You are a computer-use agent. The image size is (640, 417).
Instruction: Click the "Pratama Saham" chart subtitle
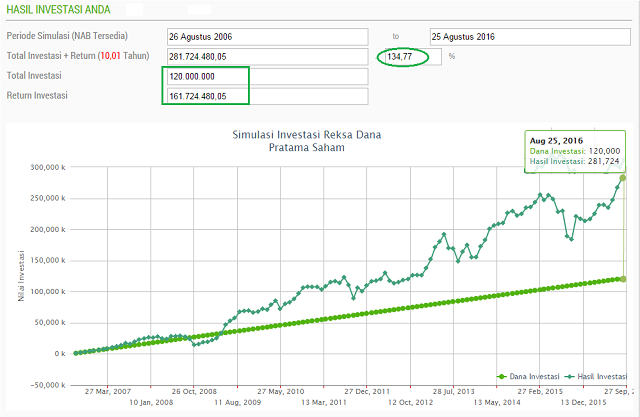tap(306, 147)
